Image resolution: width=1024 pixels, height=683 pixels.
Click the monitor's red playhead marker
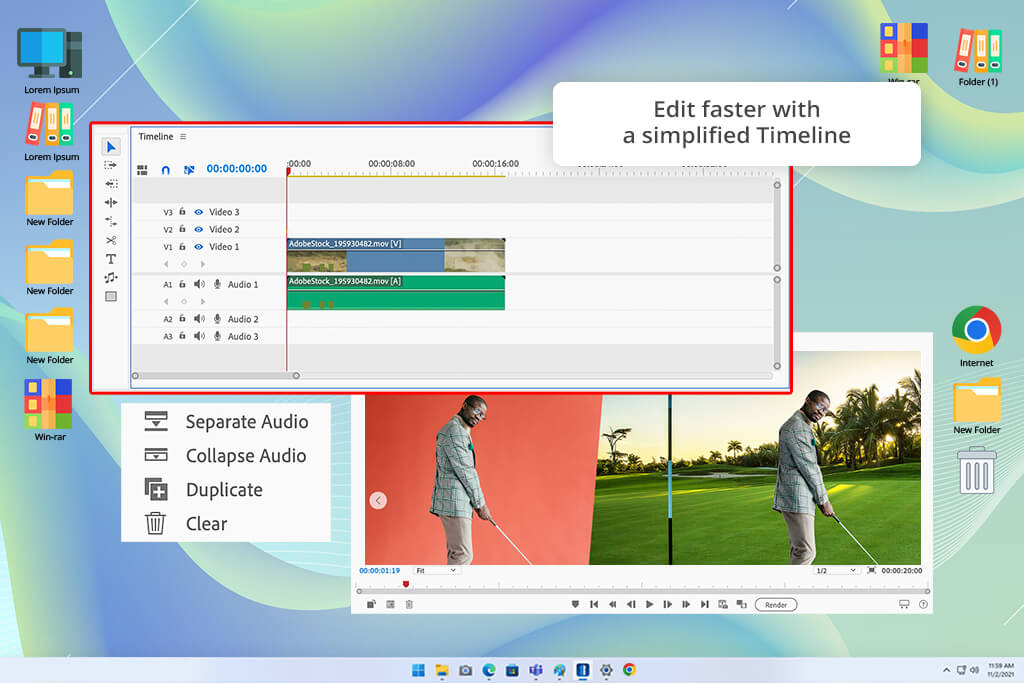click(x=406, y=584)
